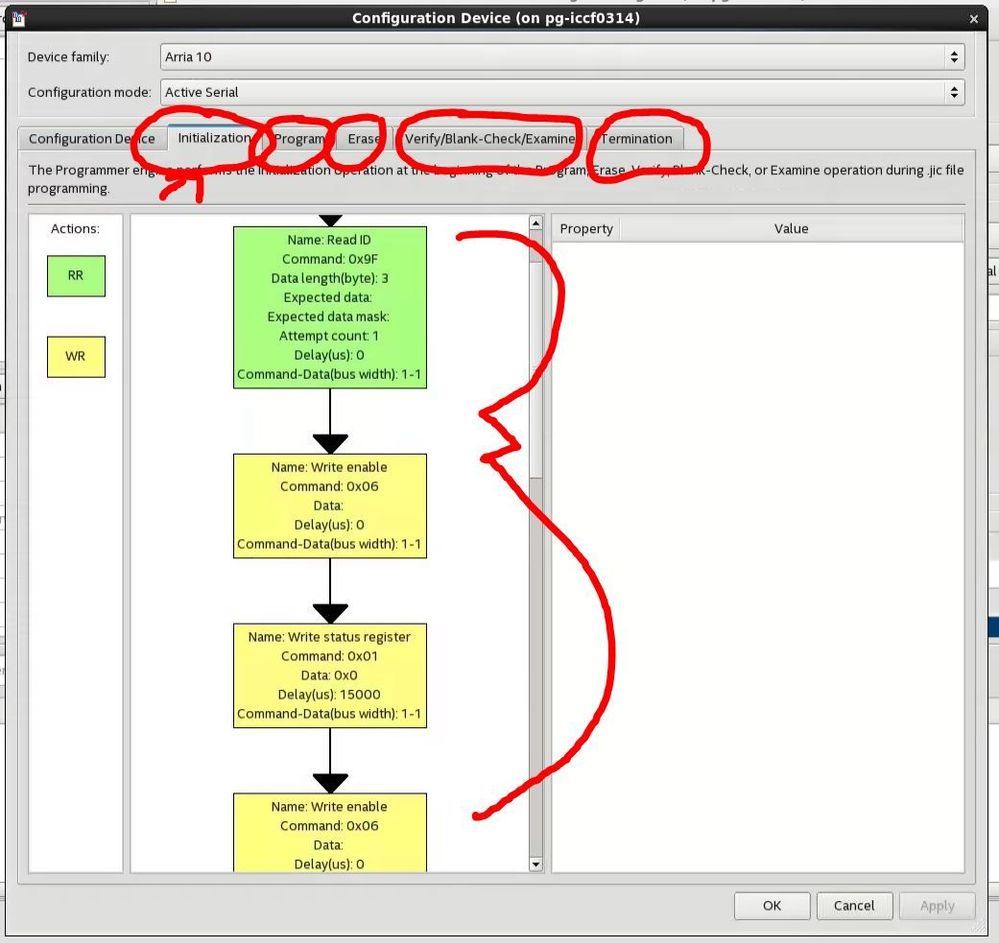Click the Cancel button
This screenshot has height=943, width=999.
854,905
